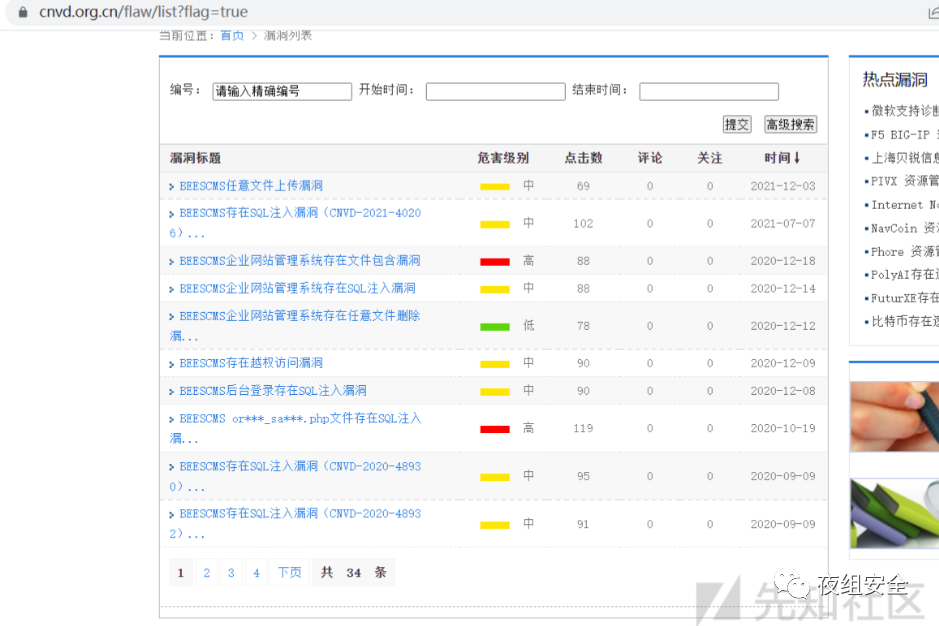Screen dimensions: 939x626
Task: Click yellow severity bar of 任意文件上传 row
Action: click(x=495, y=187)
